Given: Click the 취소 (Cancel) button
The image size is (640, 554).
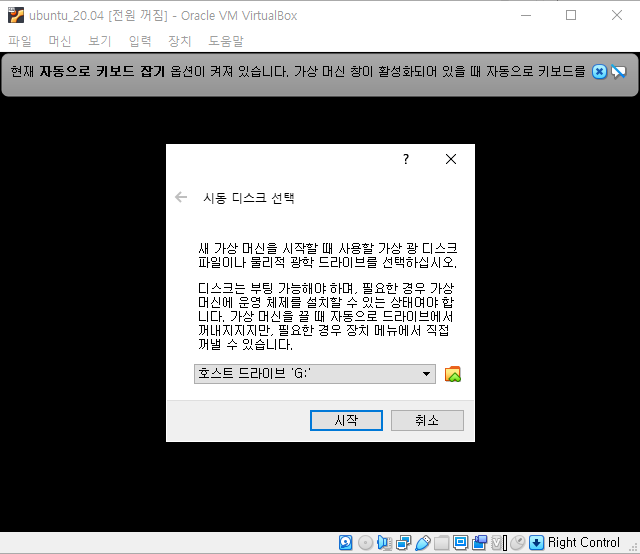Looking at the screenshot, I should point(427,421).
